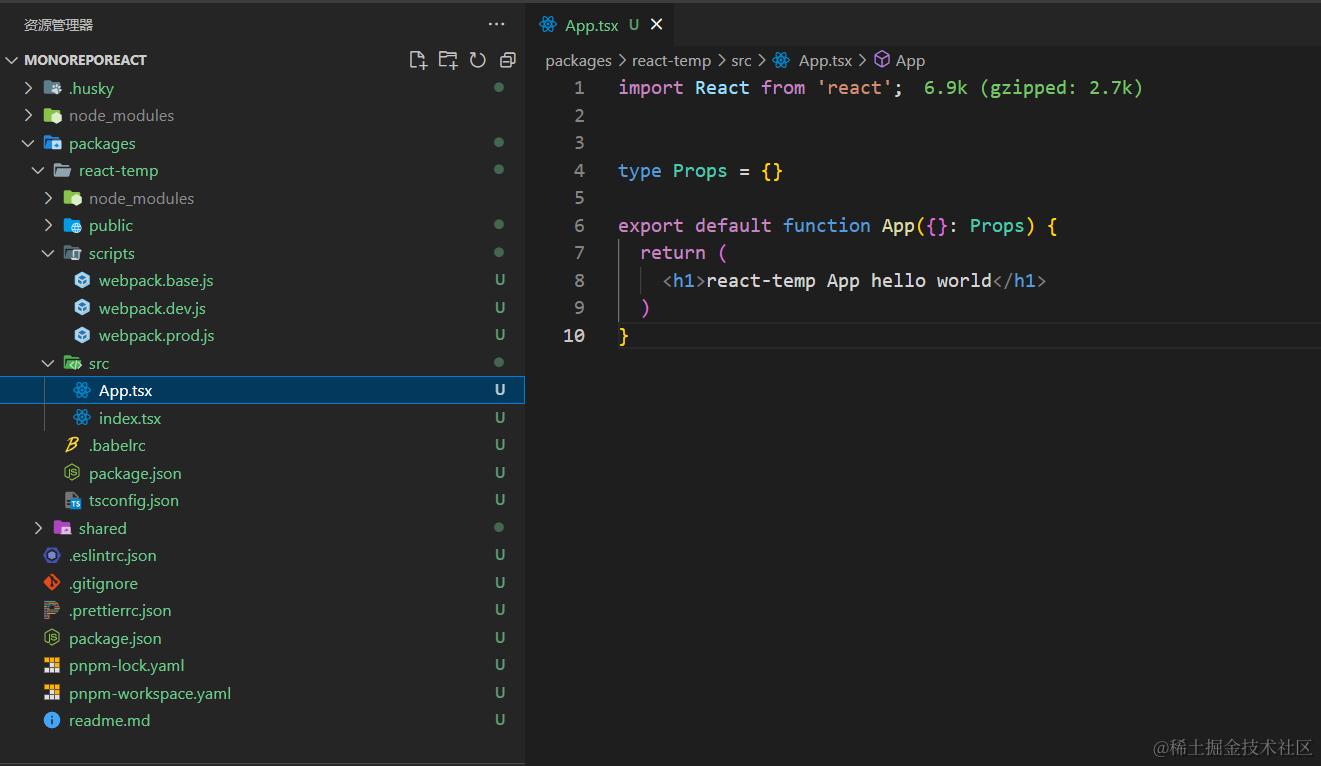Screen dimensions: 1321x766
Task: Click 'packages' in the editor breadcrumb
Action: 578,61
